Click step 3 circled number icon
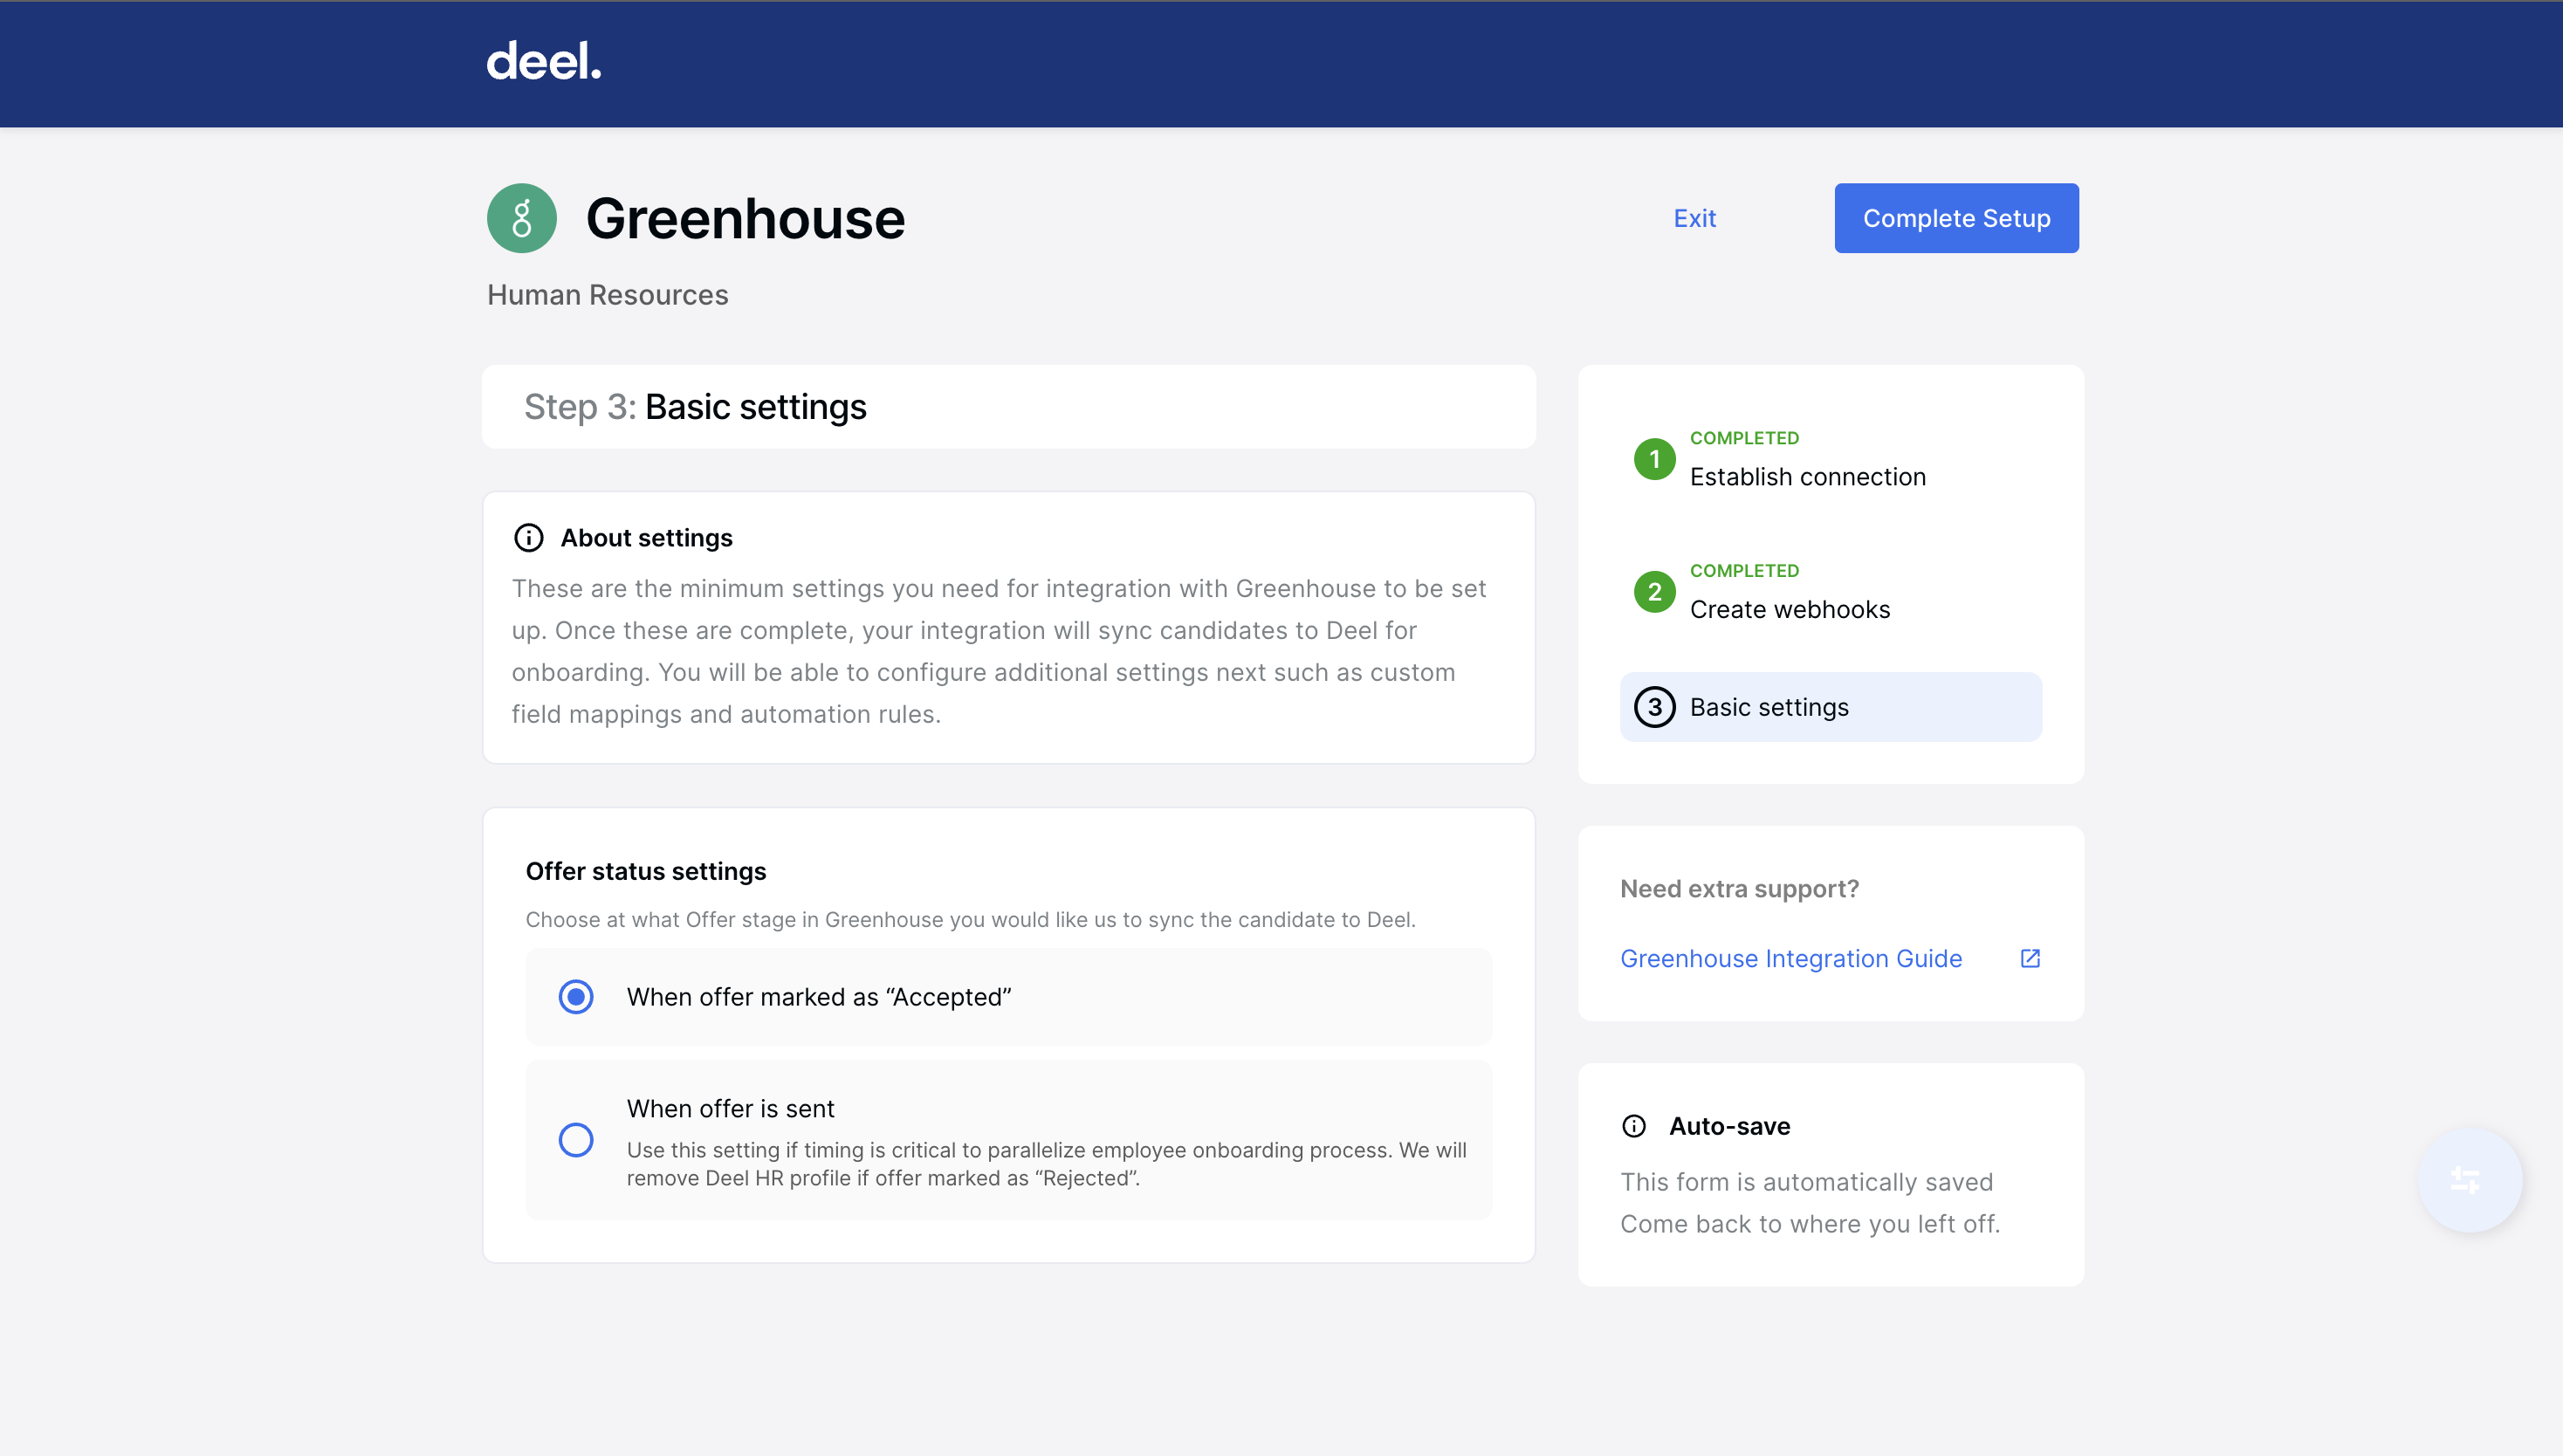 click(1654, 707)
